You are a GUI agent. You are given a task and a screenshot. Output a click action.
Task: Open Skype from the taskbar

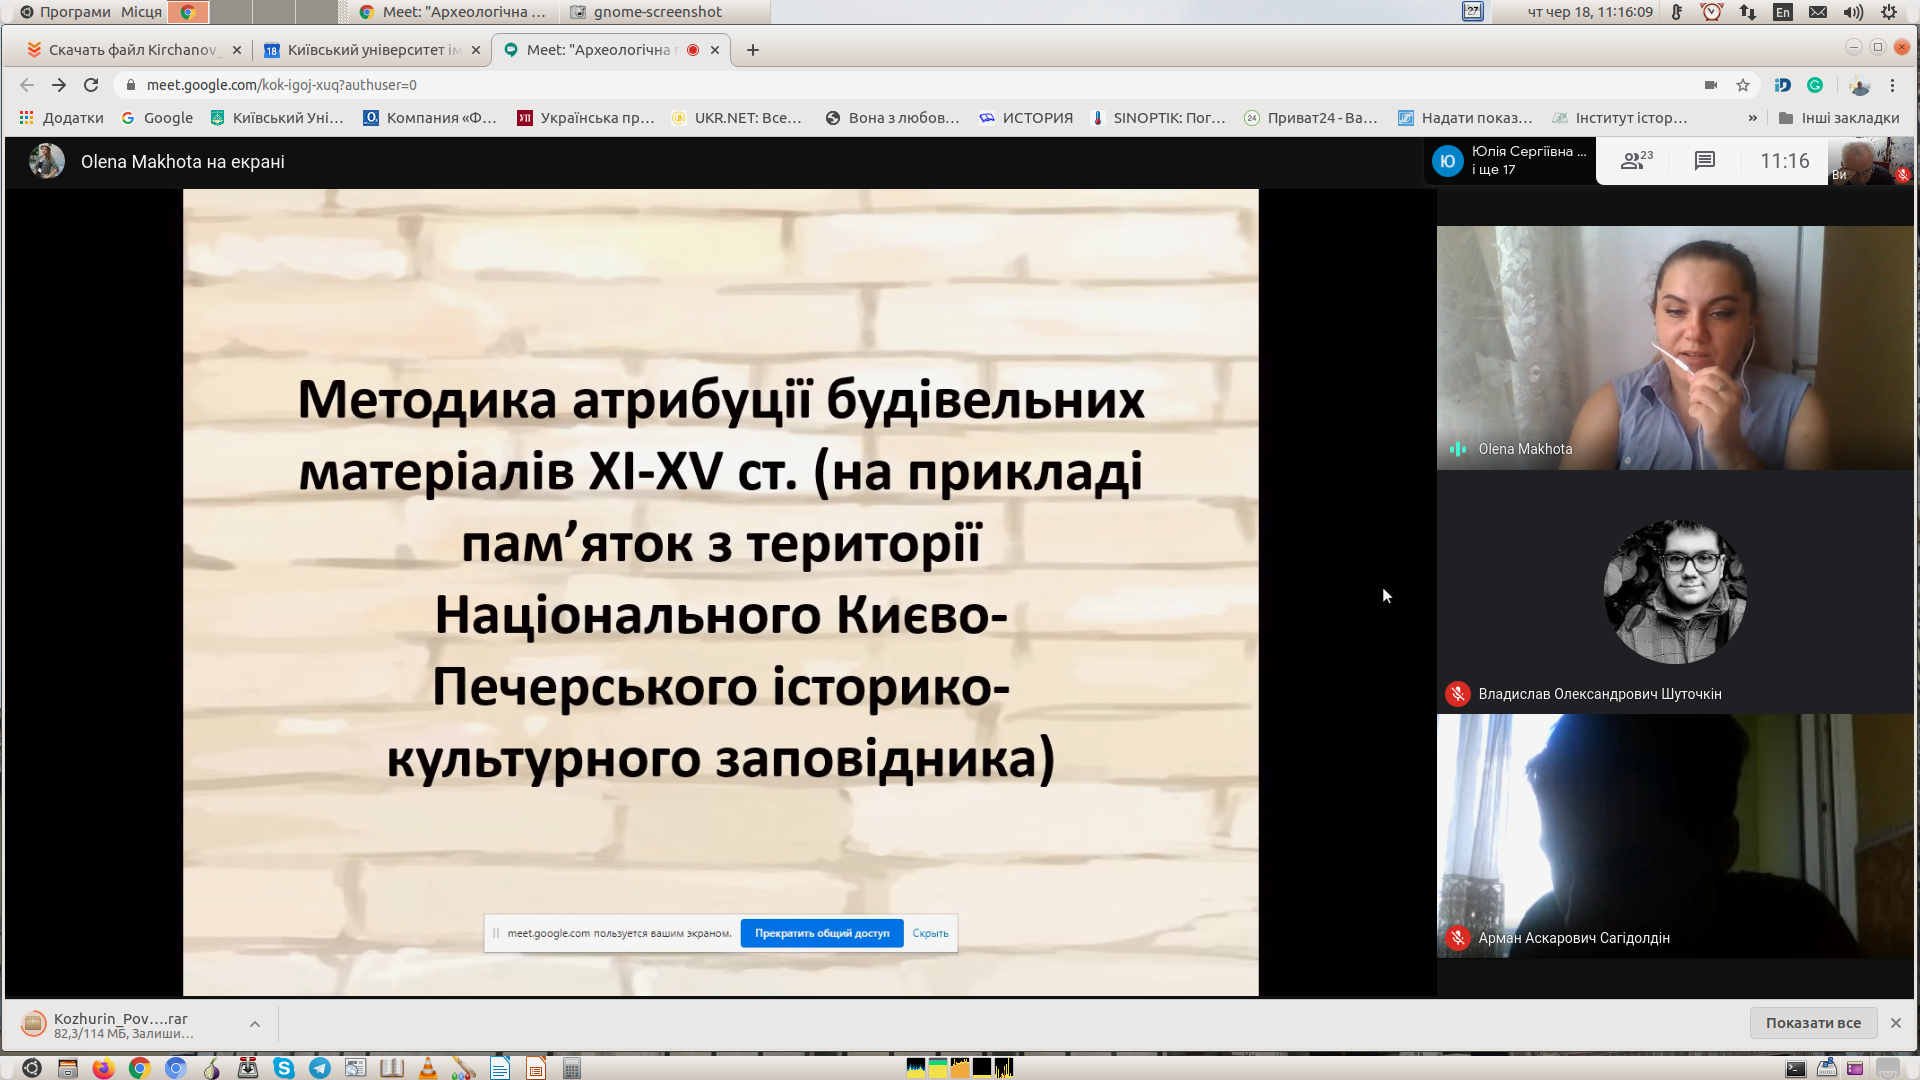tap(284, 1068)
